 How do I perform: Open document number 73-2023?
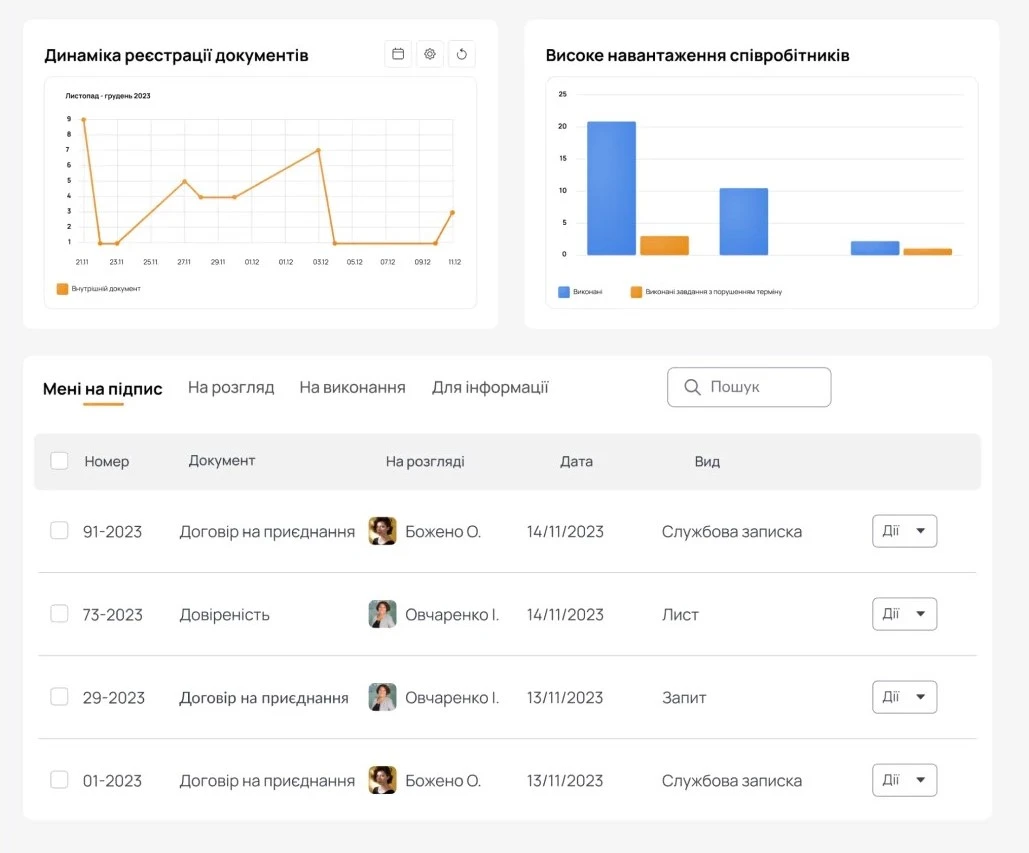[x=112, y=615]
